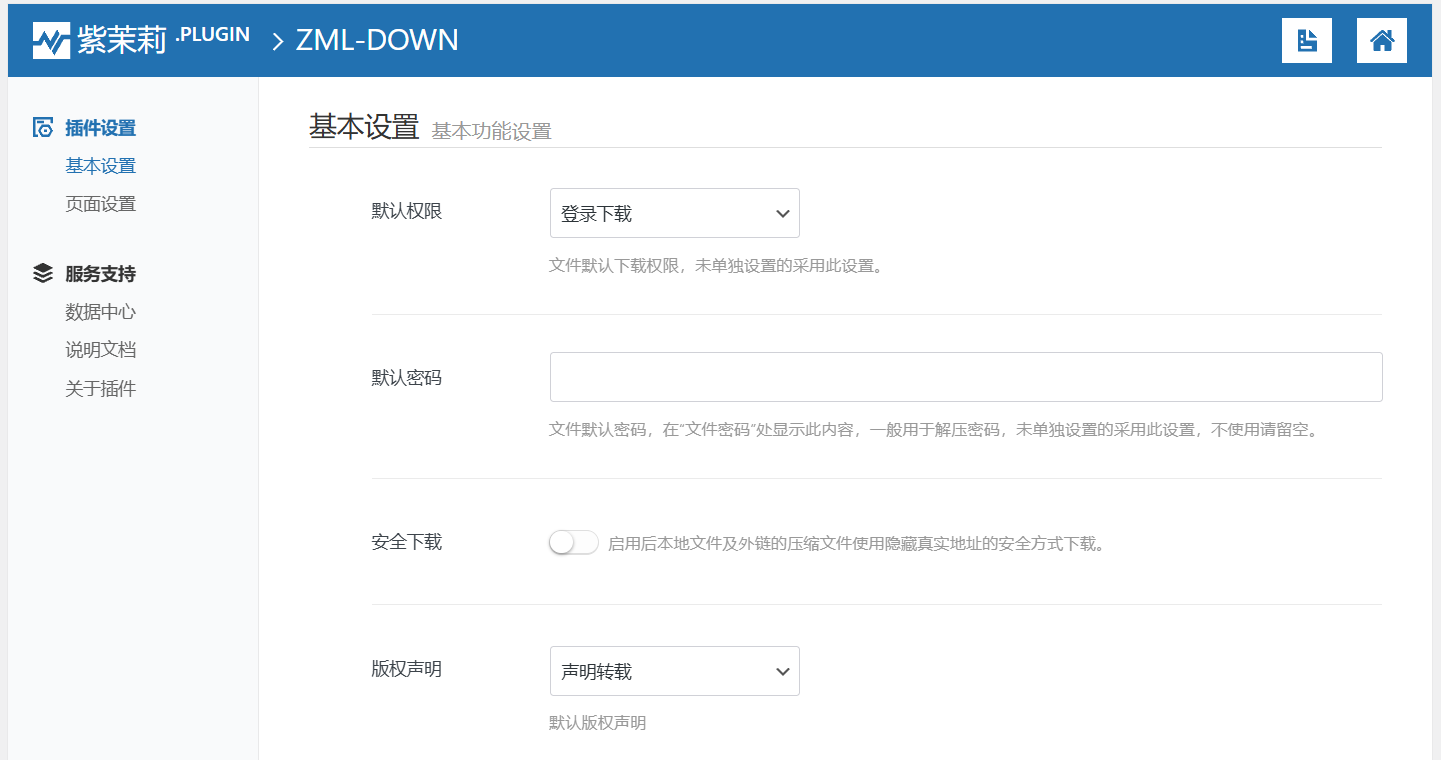
Task: Click the 启用后本地文件 description text
Action: [856, 544]
